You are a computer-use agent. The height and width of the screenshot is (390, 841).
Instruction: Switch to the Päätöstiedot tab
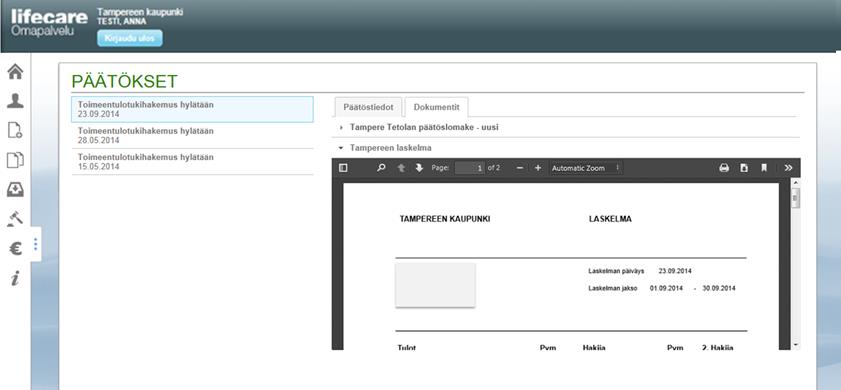[x=368, y=107]
